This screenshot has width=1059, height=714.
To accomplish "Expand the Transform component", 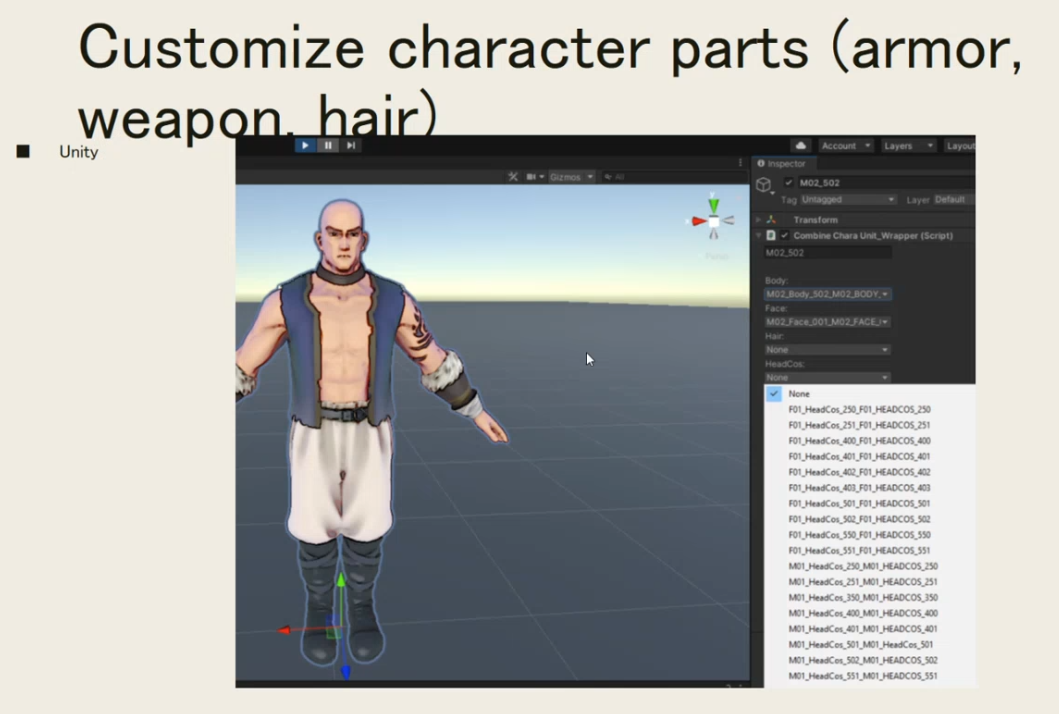I will pos(759,220).
